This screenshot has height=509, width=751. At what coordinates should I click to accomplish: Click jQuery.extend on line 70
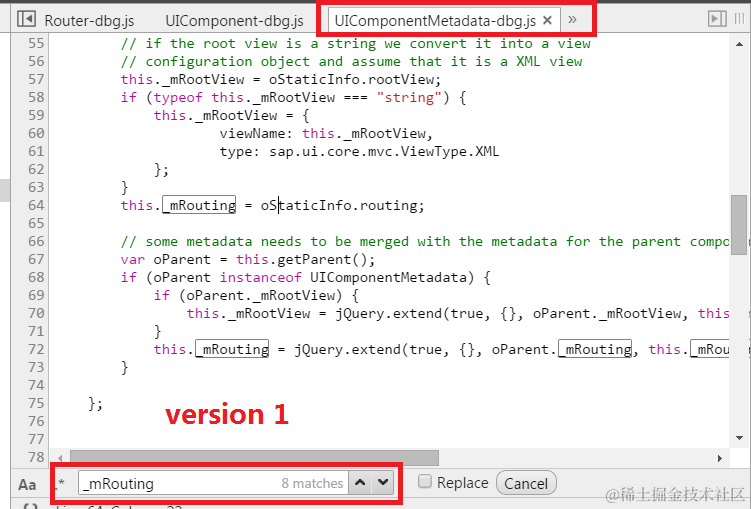(x=388, y=314)
